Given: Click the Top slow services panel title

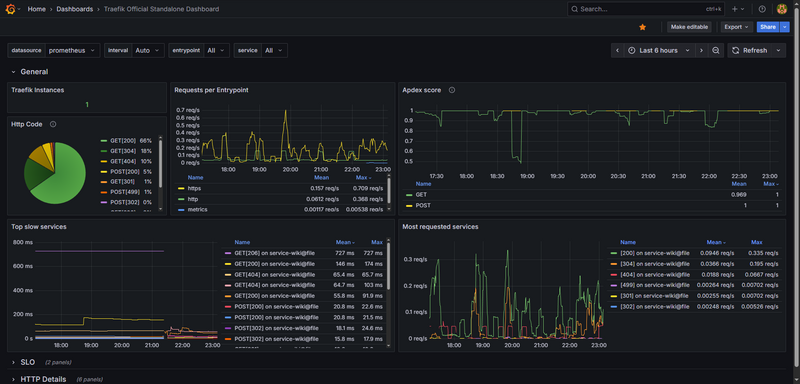Looking at the screenshot, I should pyautogui.click(x=39, y=226).
